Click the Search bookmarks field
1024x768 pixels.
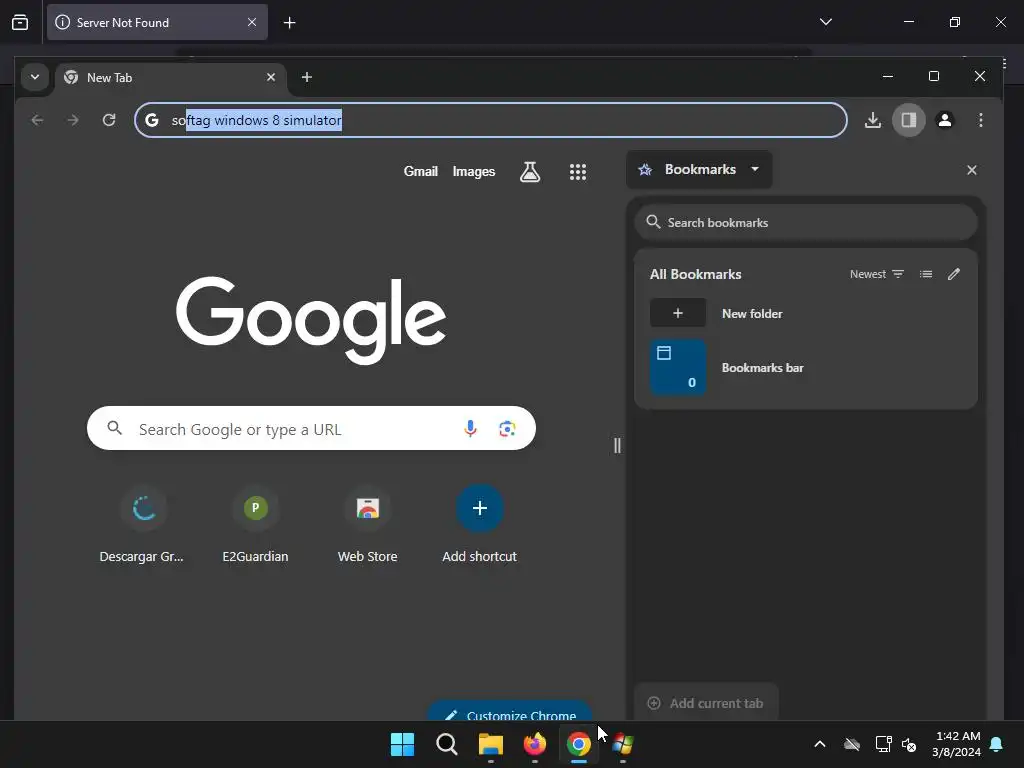tap(806, 223)
